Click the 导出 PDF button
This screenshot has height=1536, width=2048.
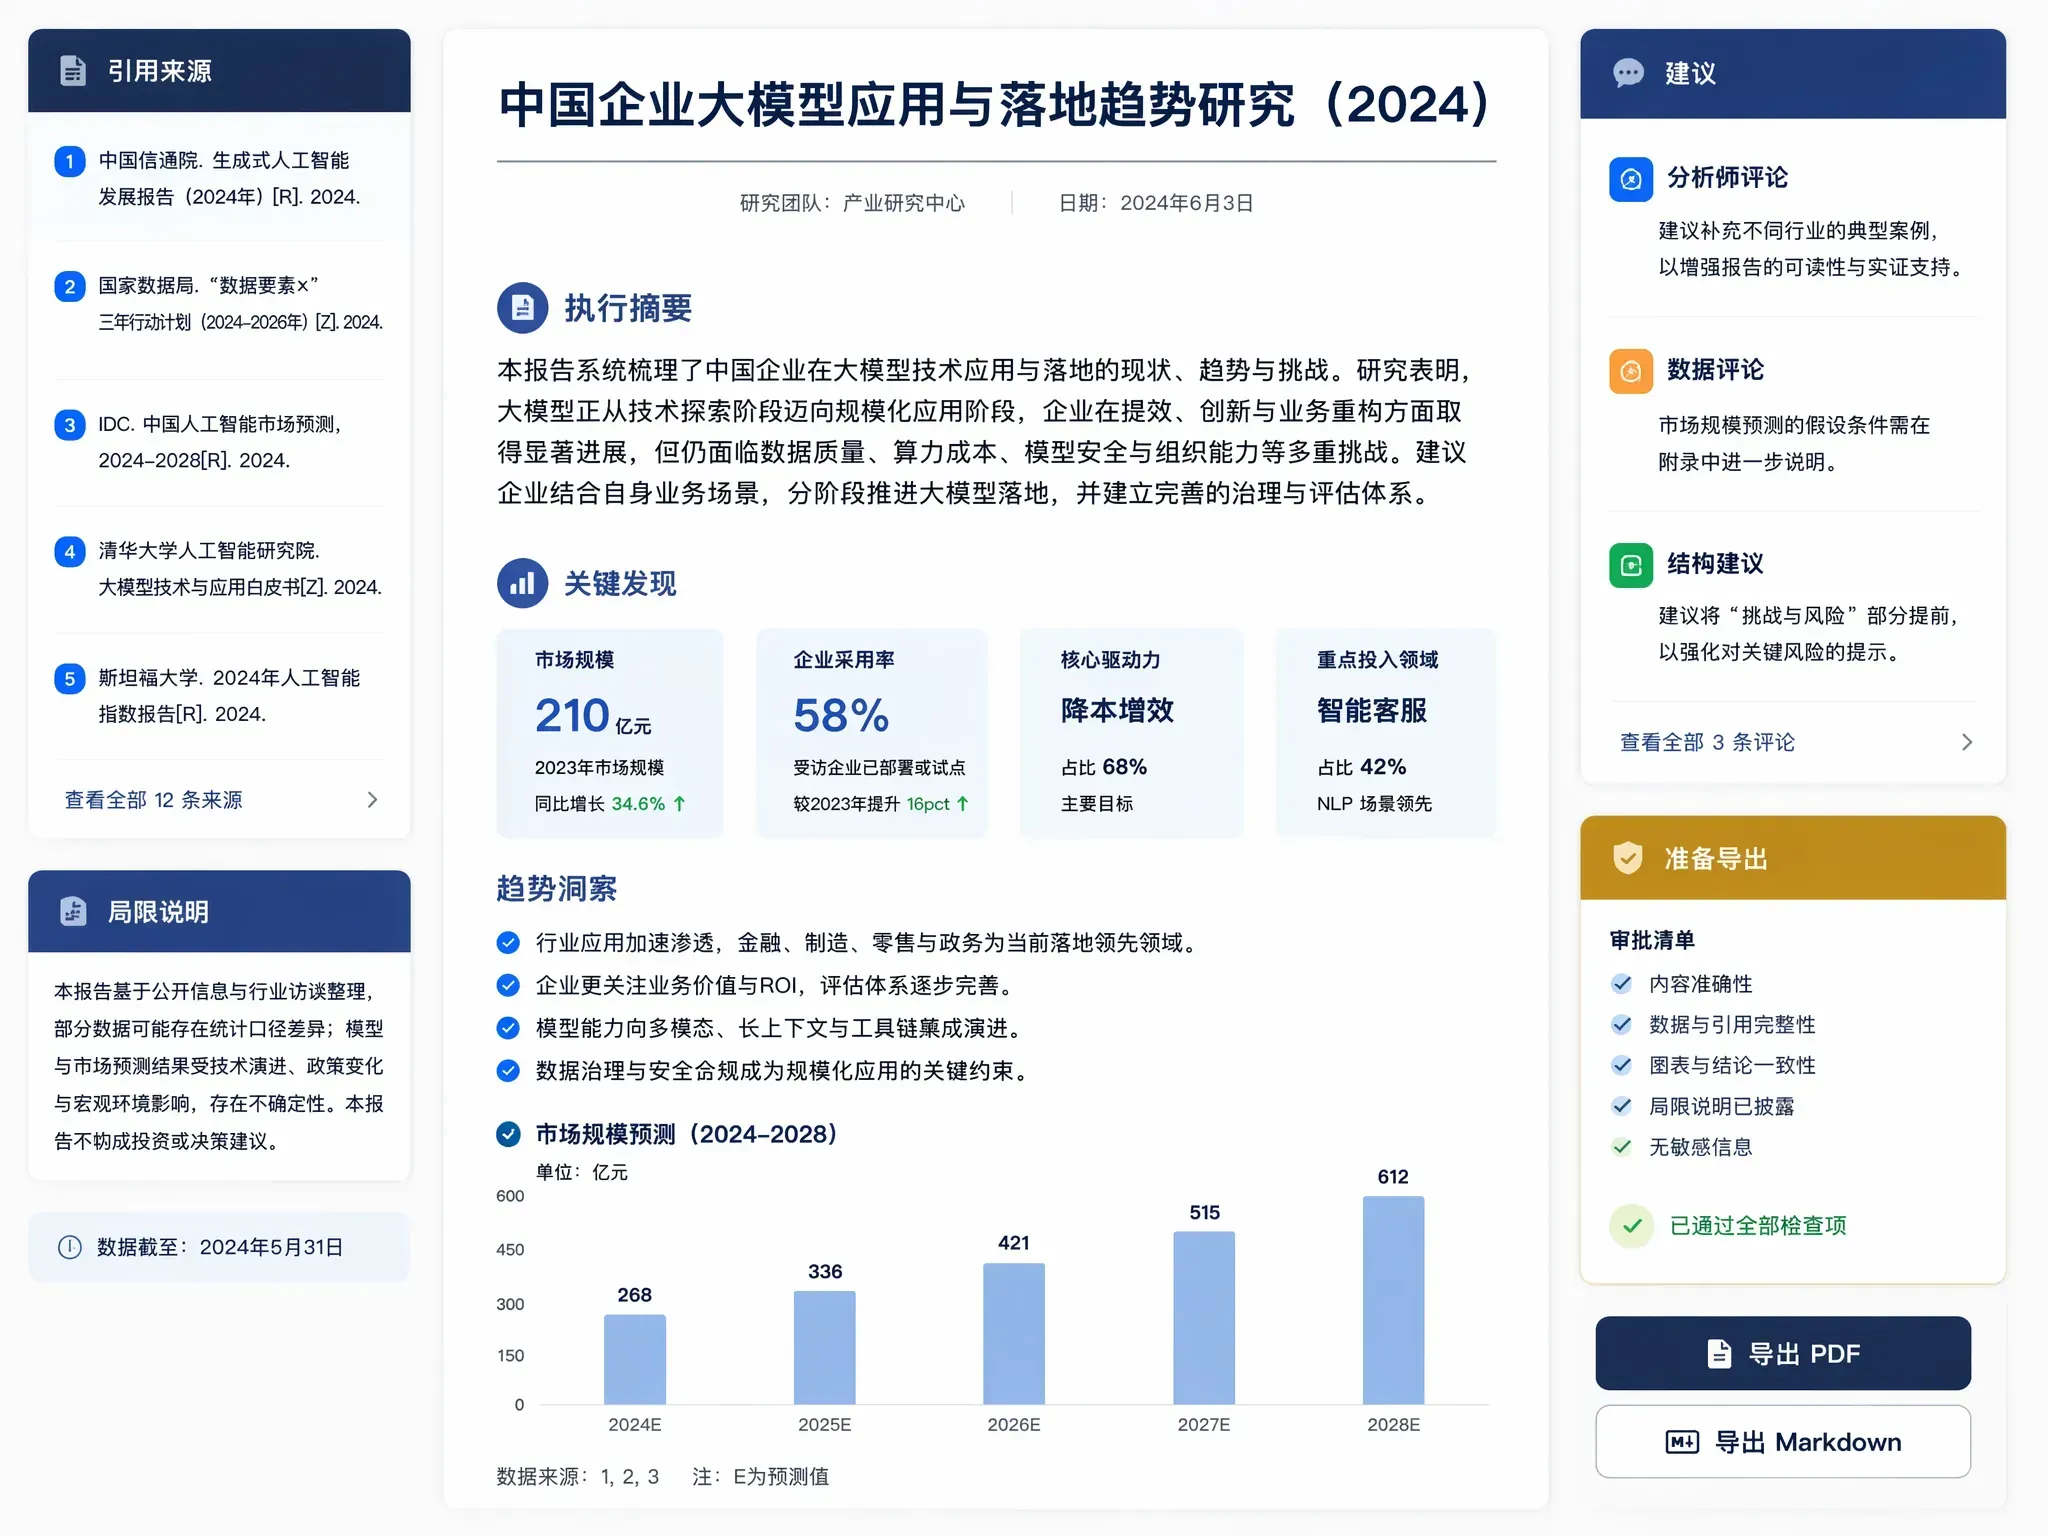coord(1783,1353)
